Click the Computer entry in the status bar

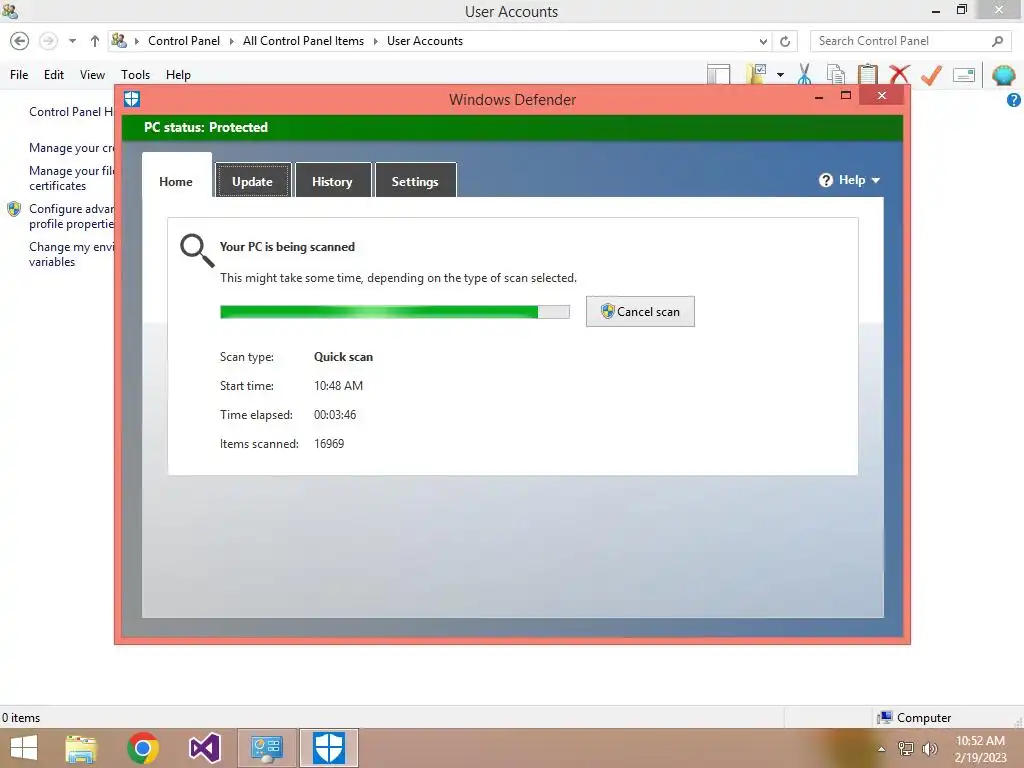[914, 718]
